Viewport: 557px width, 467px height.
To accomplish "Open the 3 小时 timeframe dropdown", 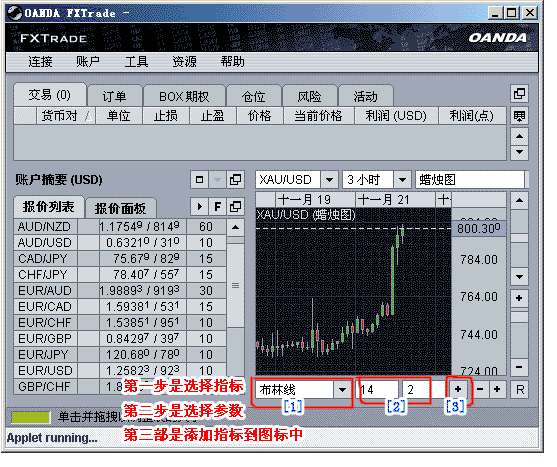I will click(402, 180).
